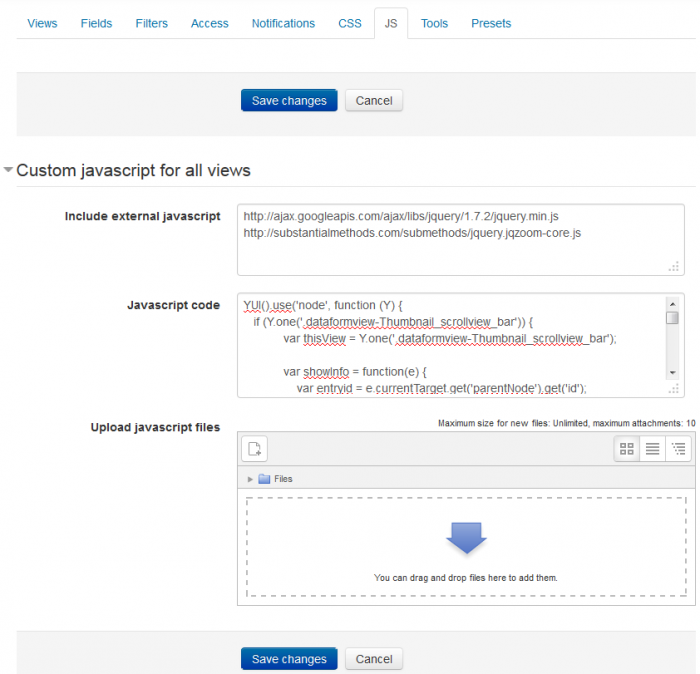Click the blue Files folder icon

264,479
